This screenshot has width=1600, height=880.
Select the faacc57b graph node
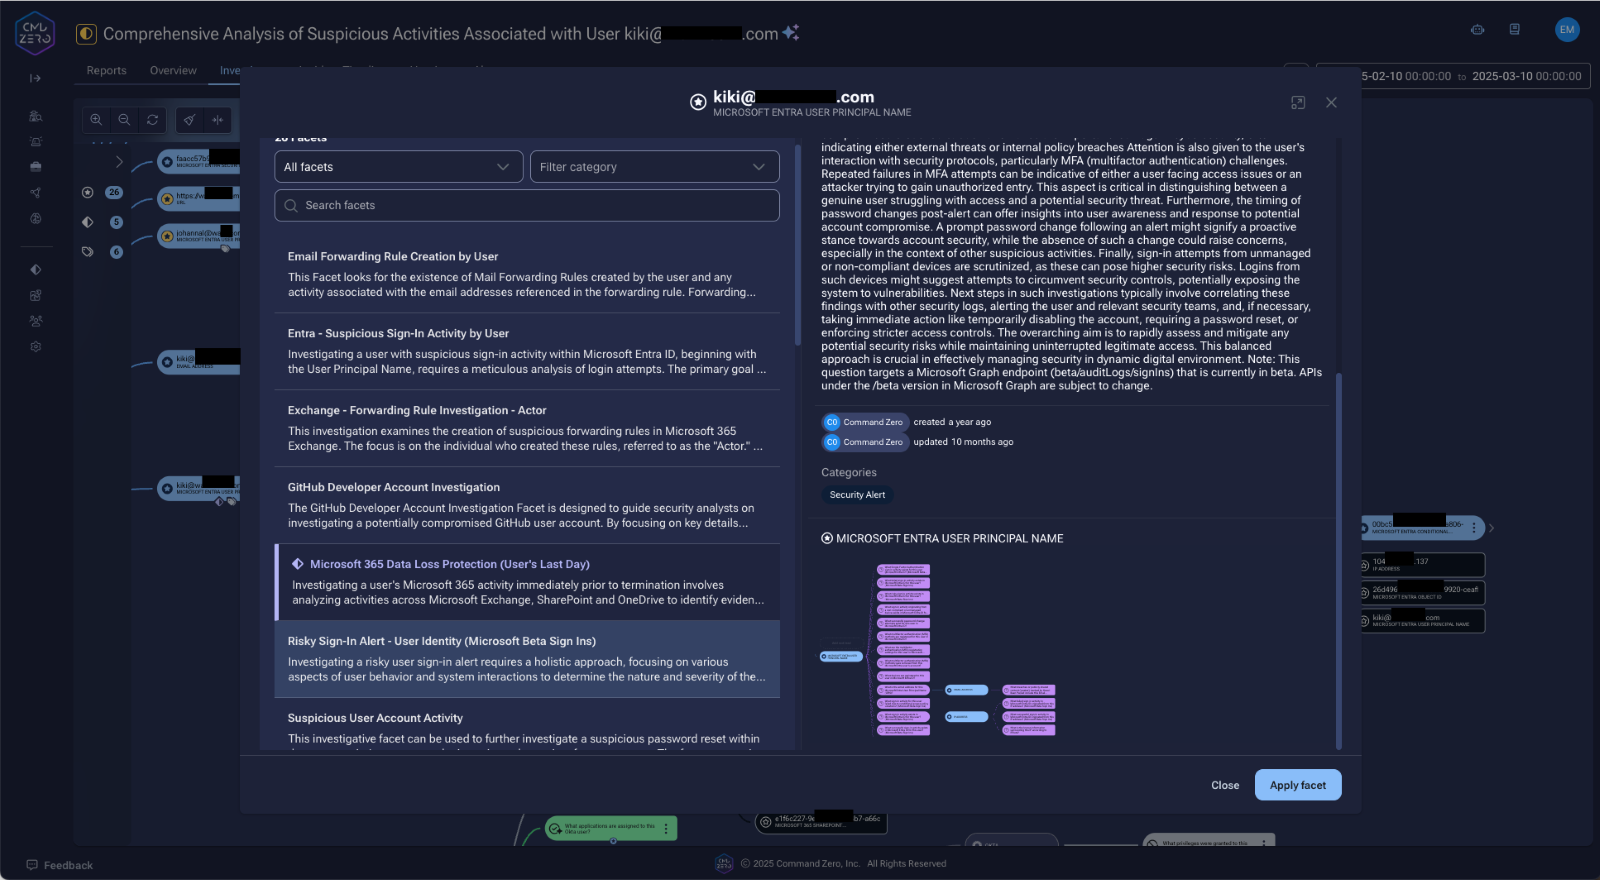click(198, 161)
